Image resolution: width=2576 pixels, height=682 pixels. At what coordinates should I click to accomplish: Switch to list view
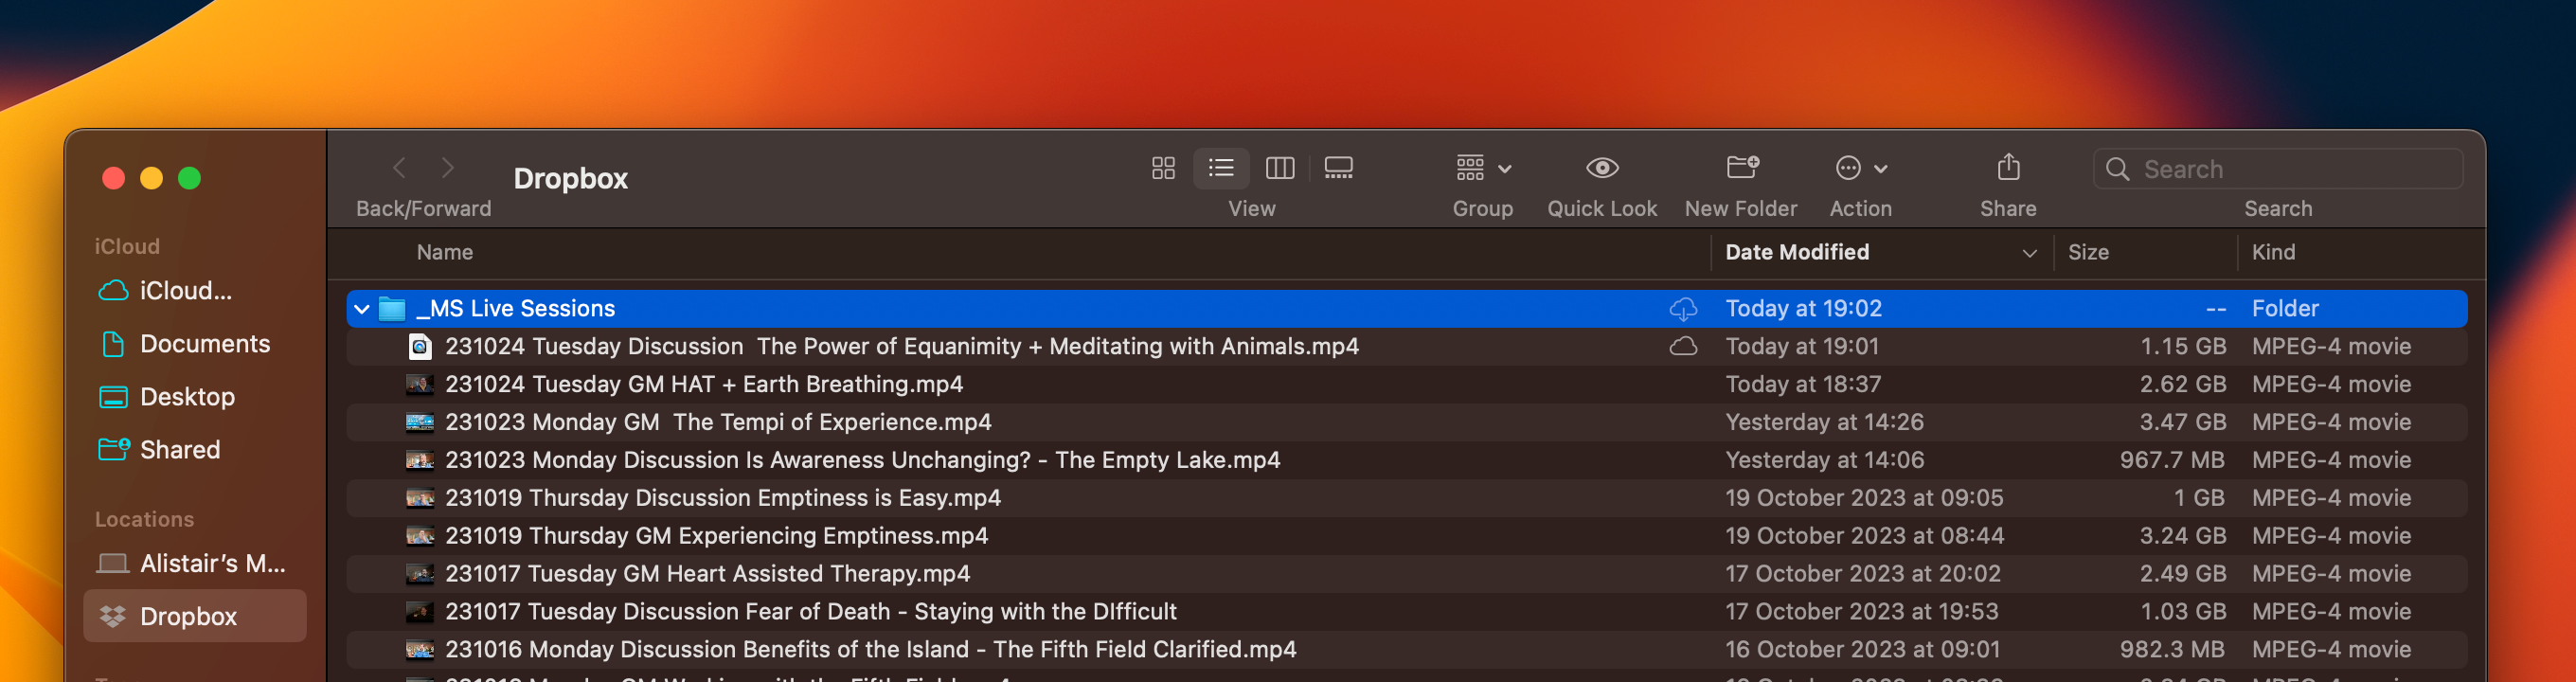tap(1220, 168)
